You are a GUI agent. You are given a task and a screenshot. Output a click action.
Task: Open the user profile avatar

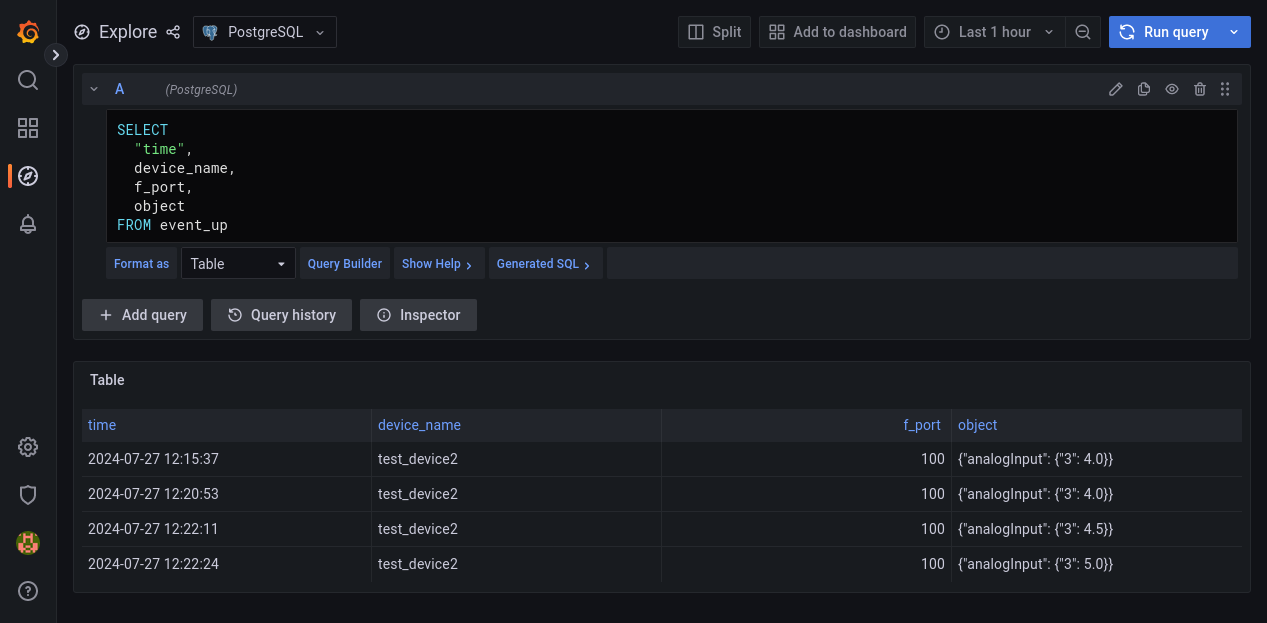coord(28,543)
